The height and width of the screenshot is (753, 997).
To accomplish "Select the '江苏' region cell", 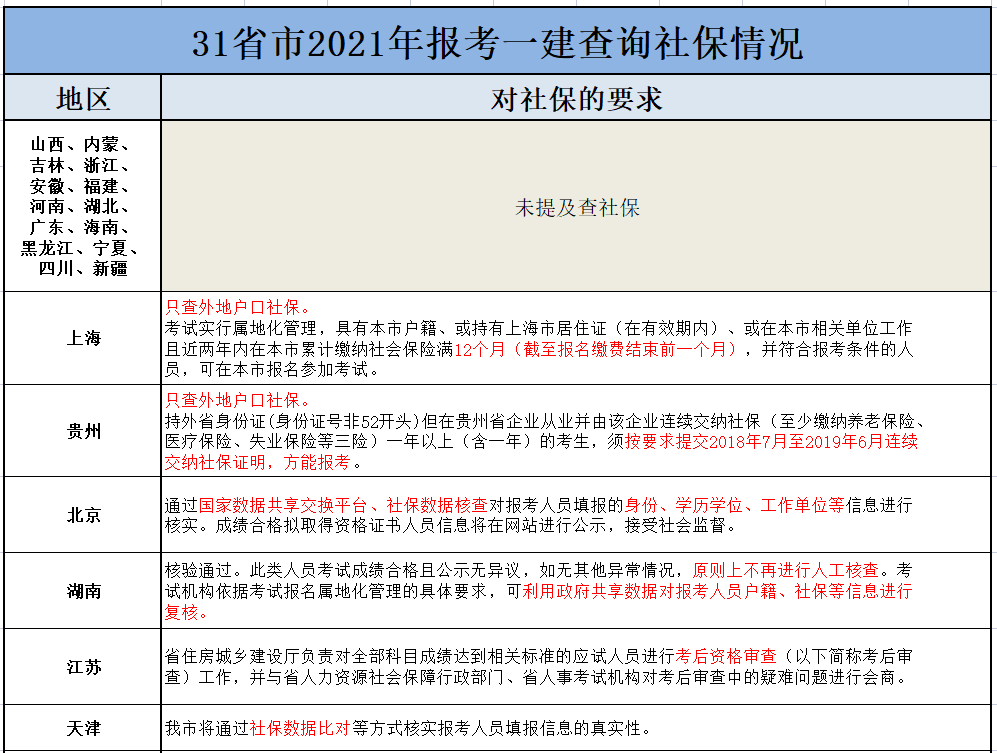I will [x=83, y=667].
